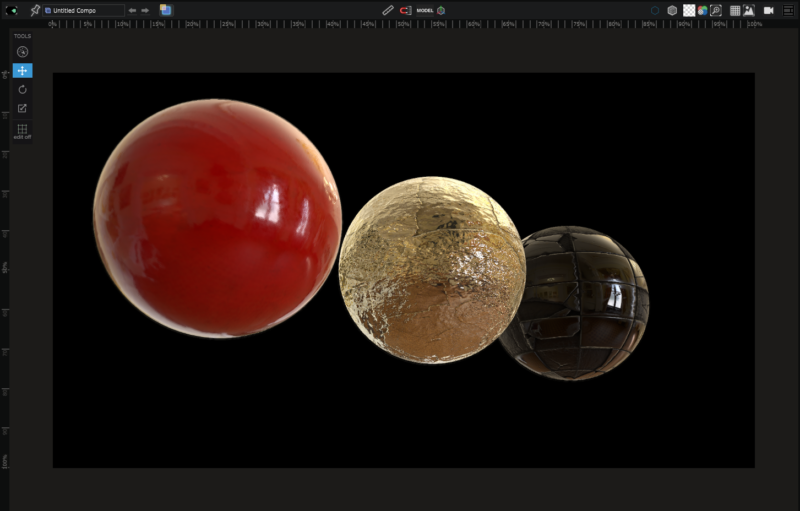The height and width of the screenshot is (511, 800).
Task: Click the pin icon beside composition name
Action: pyautogui.click(x=35, y=10)
